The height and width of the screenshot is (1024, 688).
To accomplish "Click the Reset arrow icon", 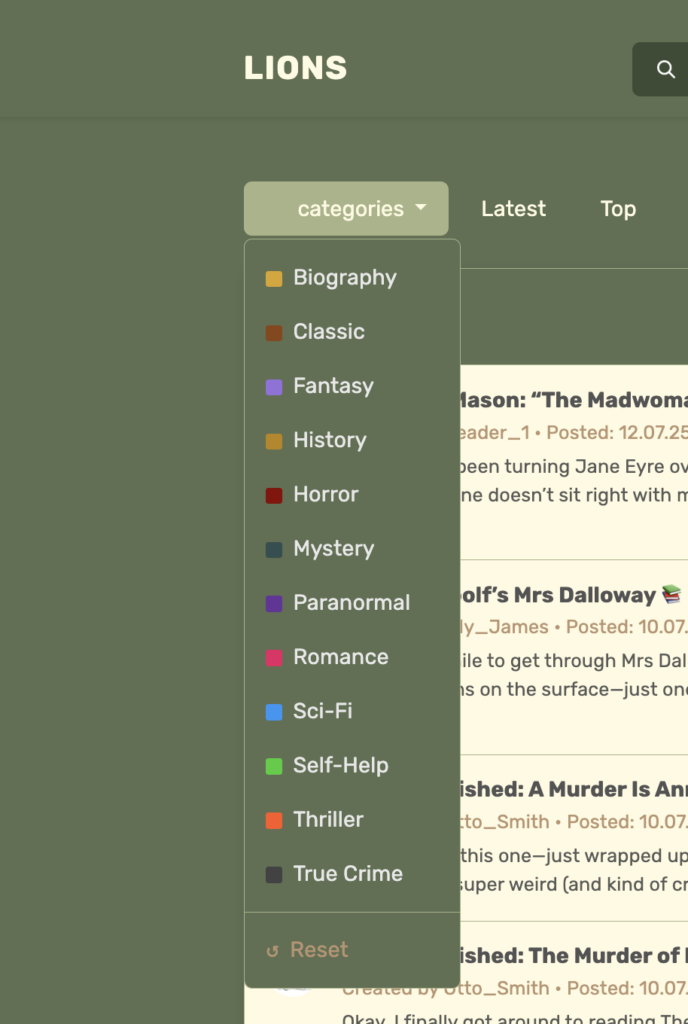I will [x=272, y=951].
